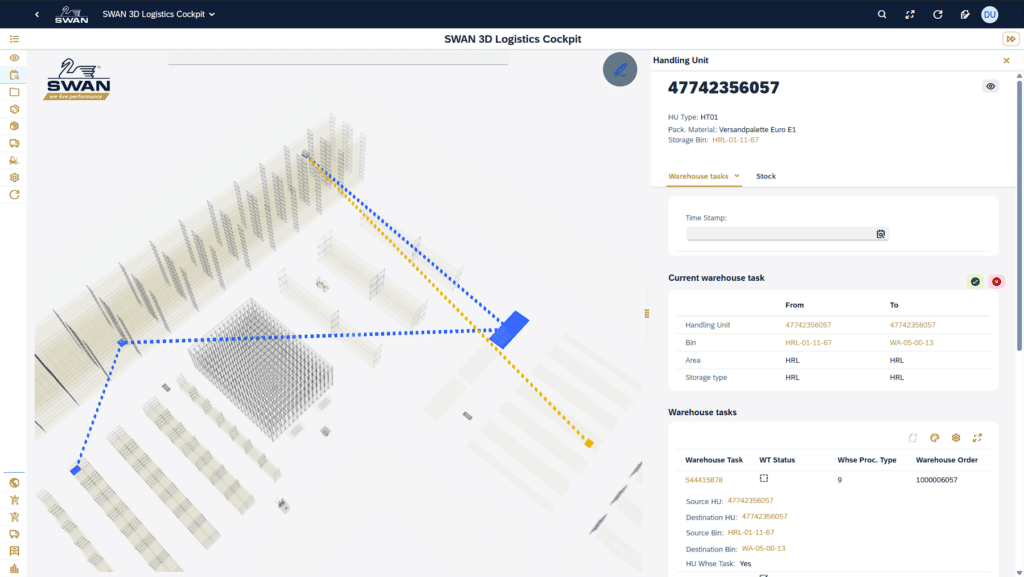The width and height of the screenshot is (1024, 577).
Task: Switch to the Warehouse tasks tab
Action: click(x=698, y=176)
